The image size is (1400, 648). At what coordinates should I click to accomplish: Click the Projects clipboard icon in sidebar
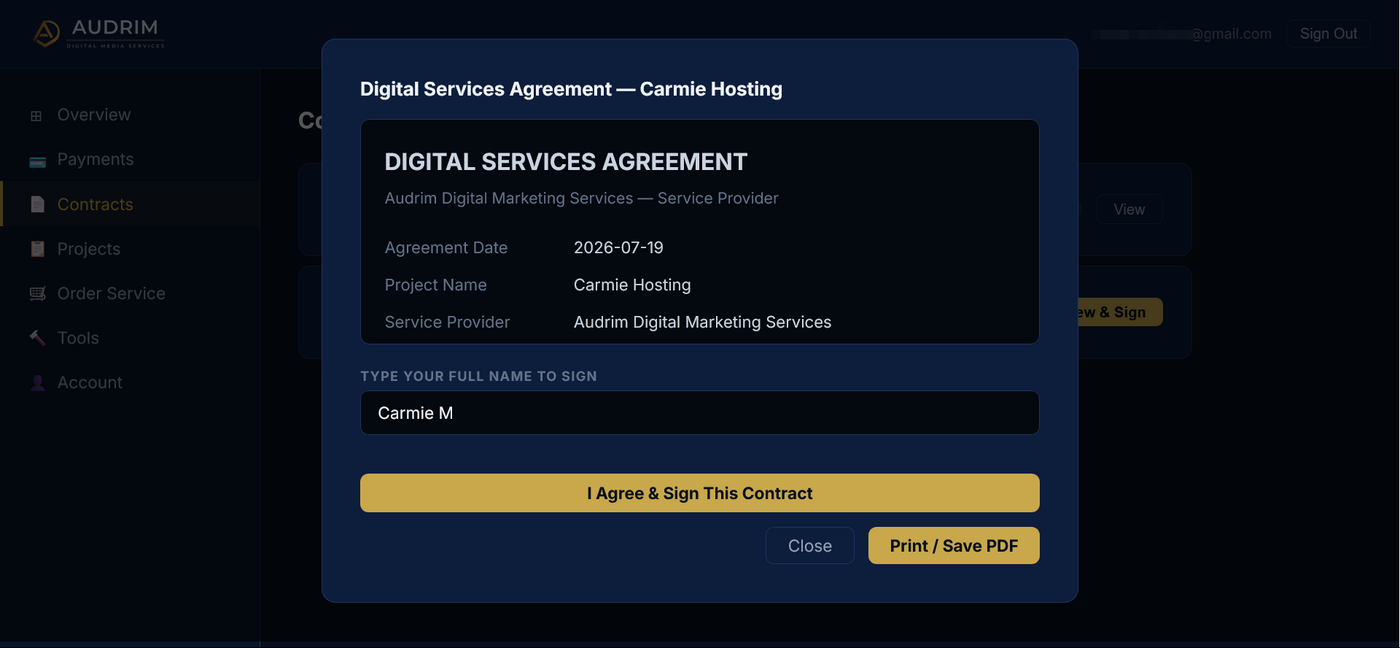click(x=37, y=249)
